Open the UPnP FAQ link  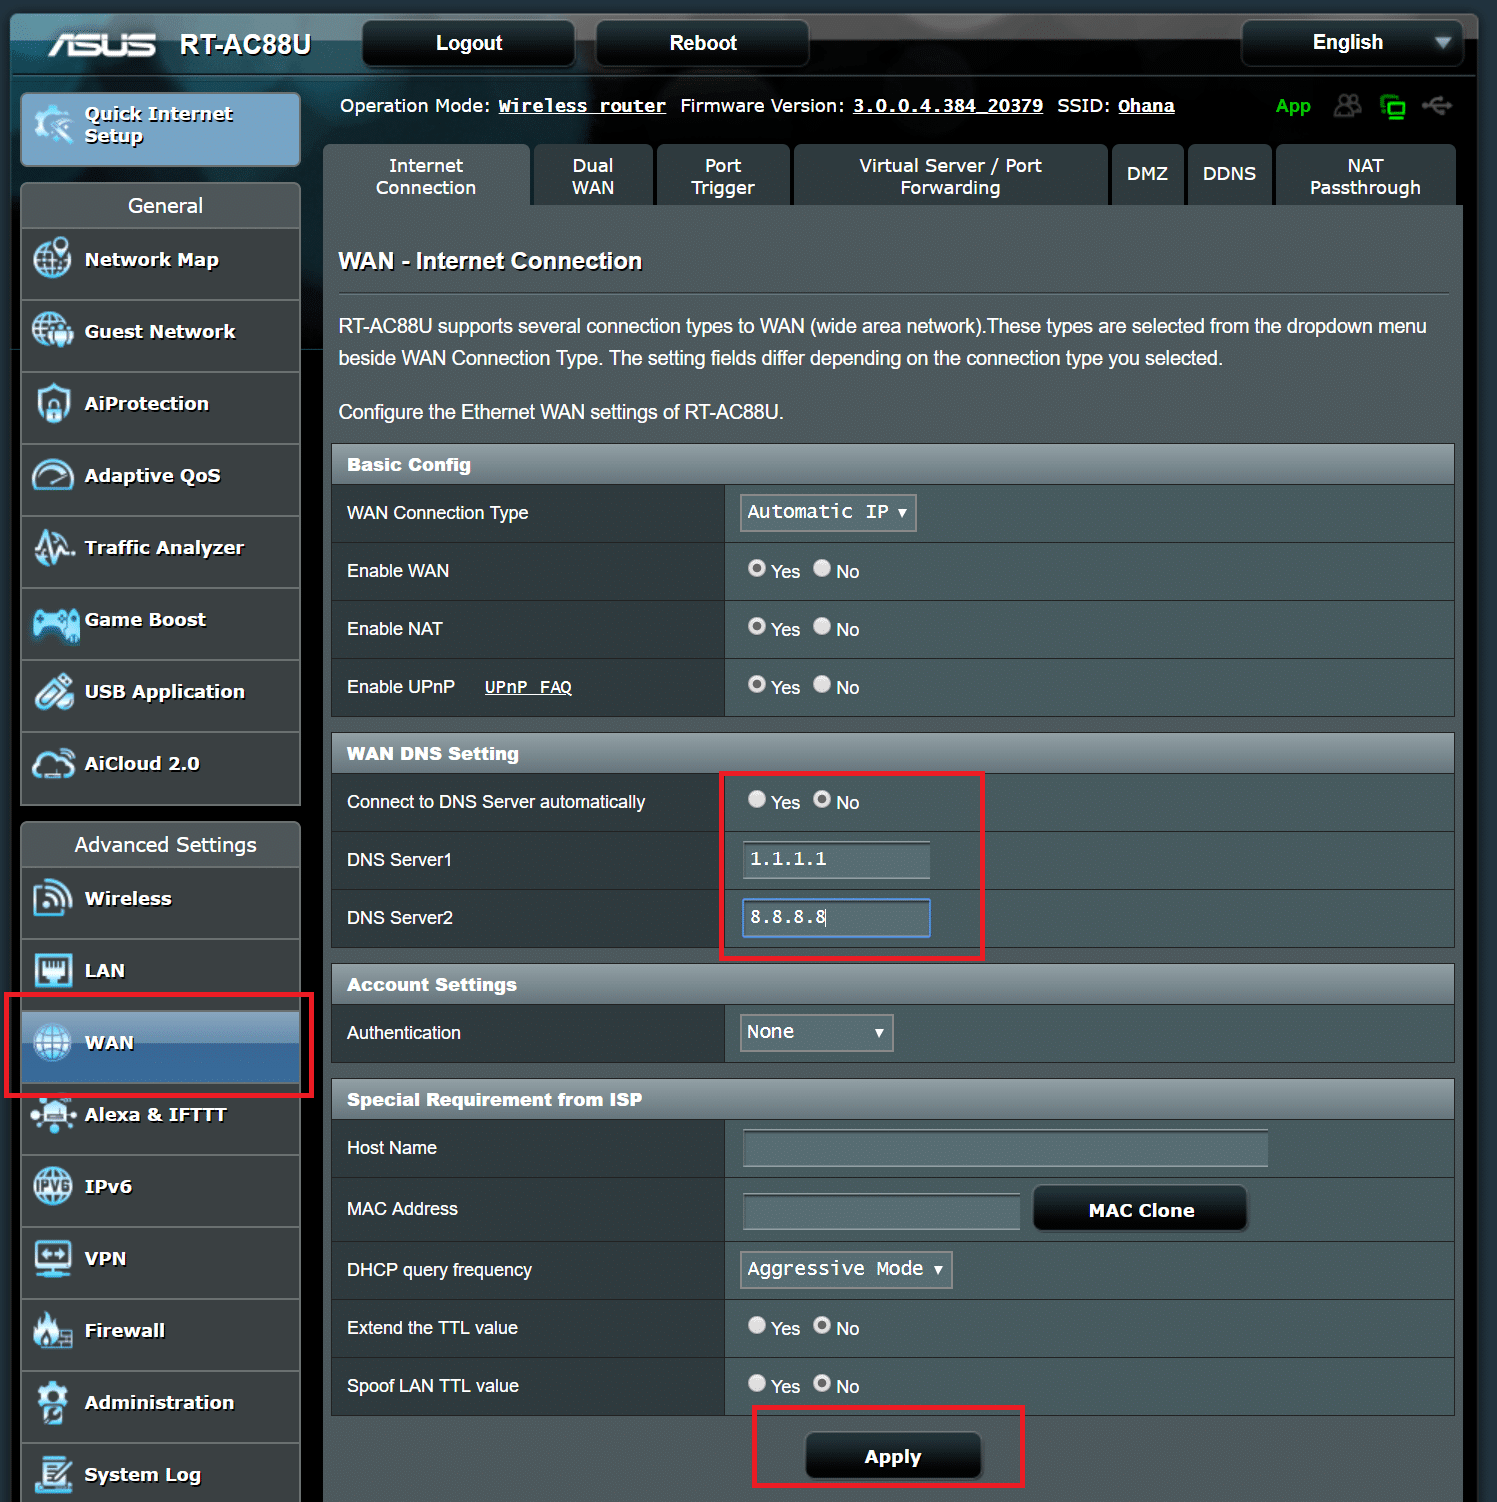point(528,687)
